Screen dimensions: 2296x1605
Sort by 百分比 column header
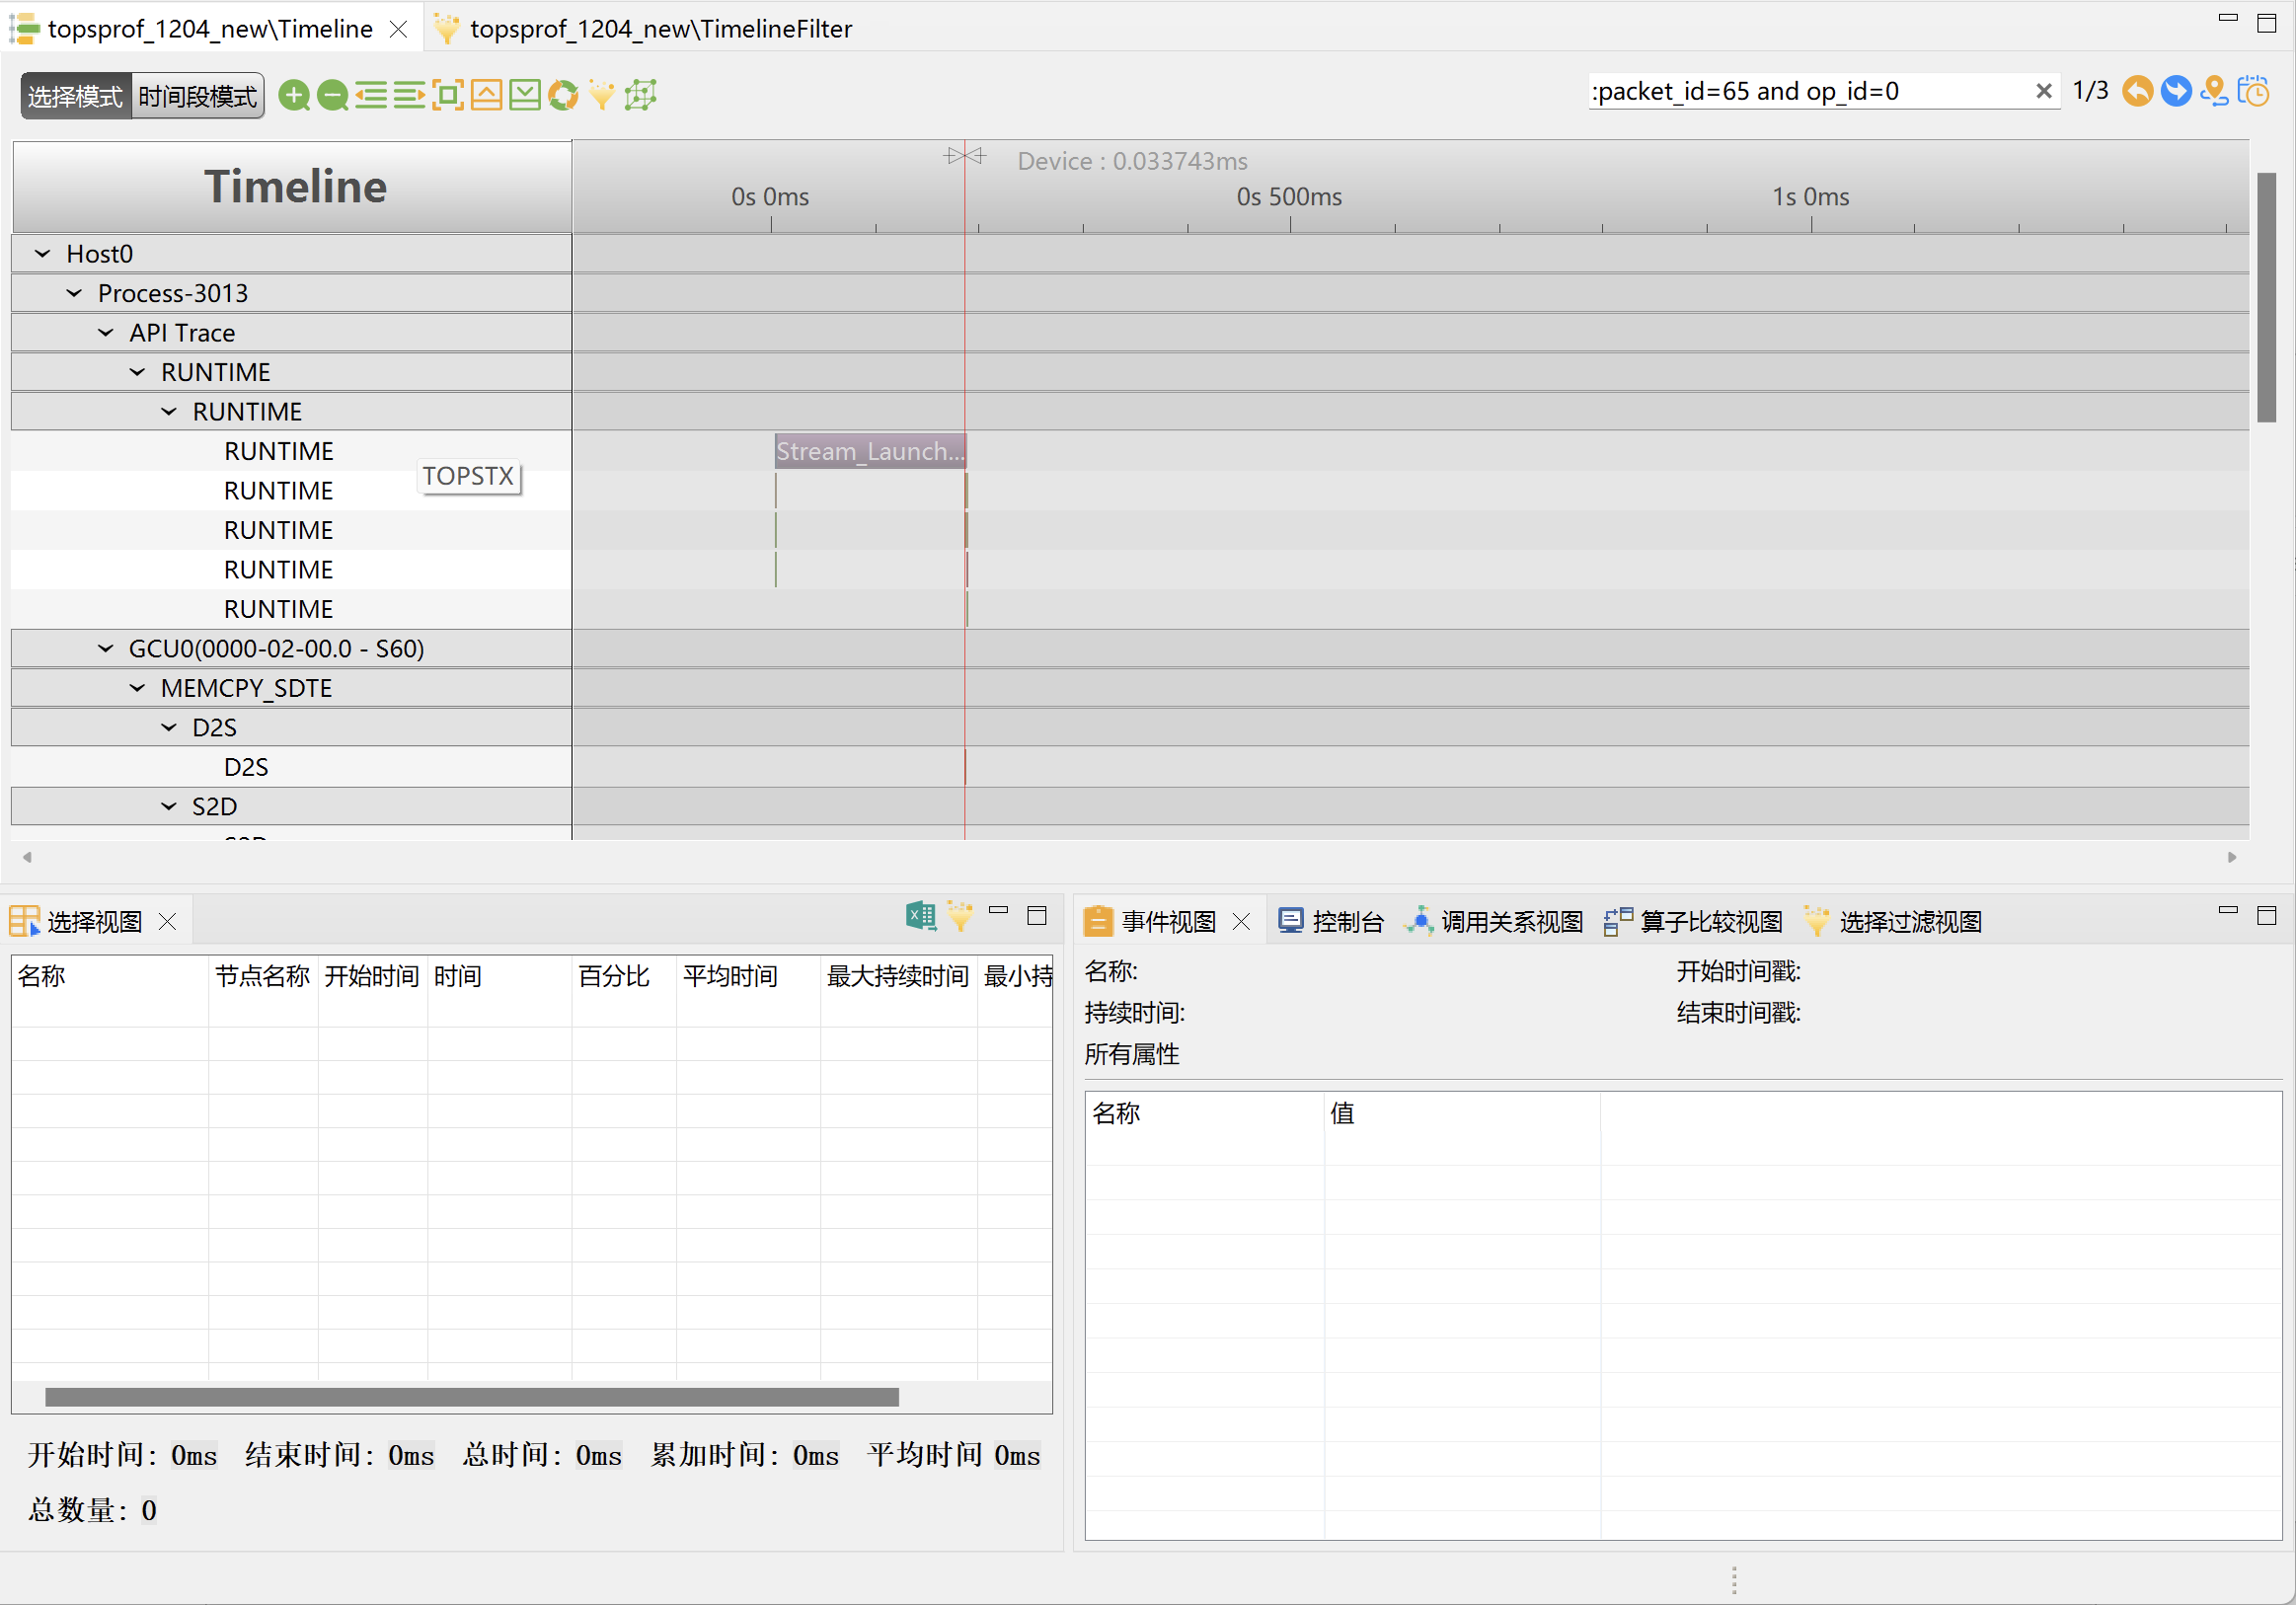click(x=624, y=977)
